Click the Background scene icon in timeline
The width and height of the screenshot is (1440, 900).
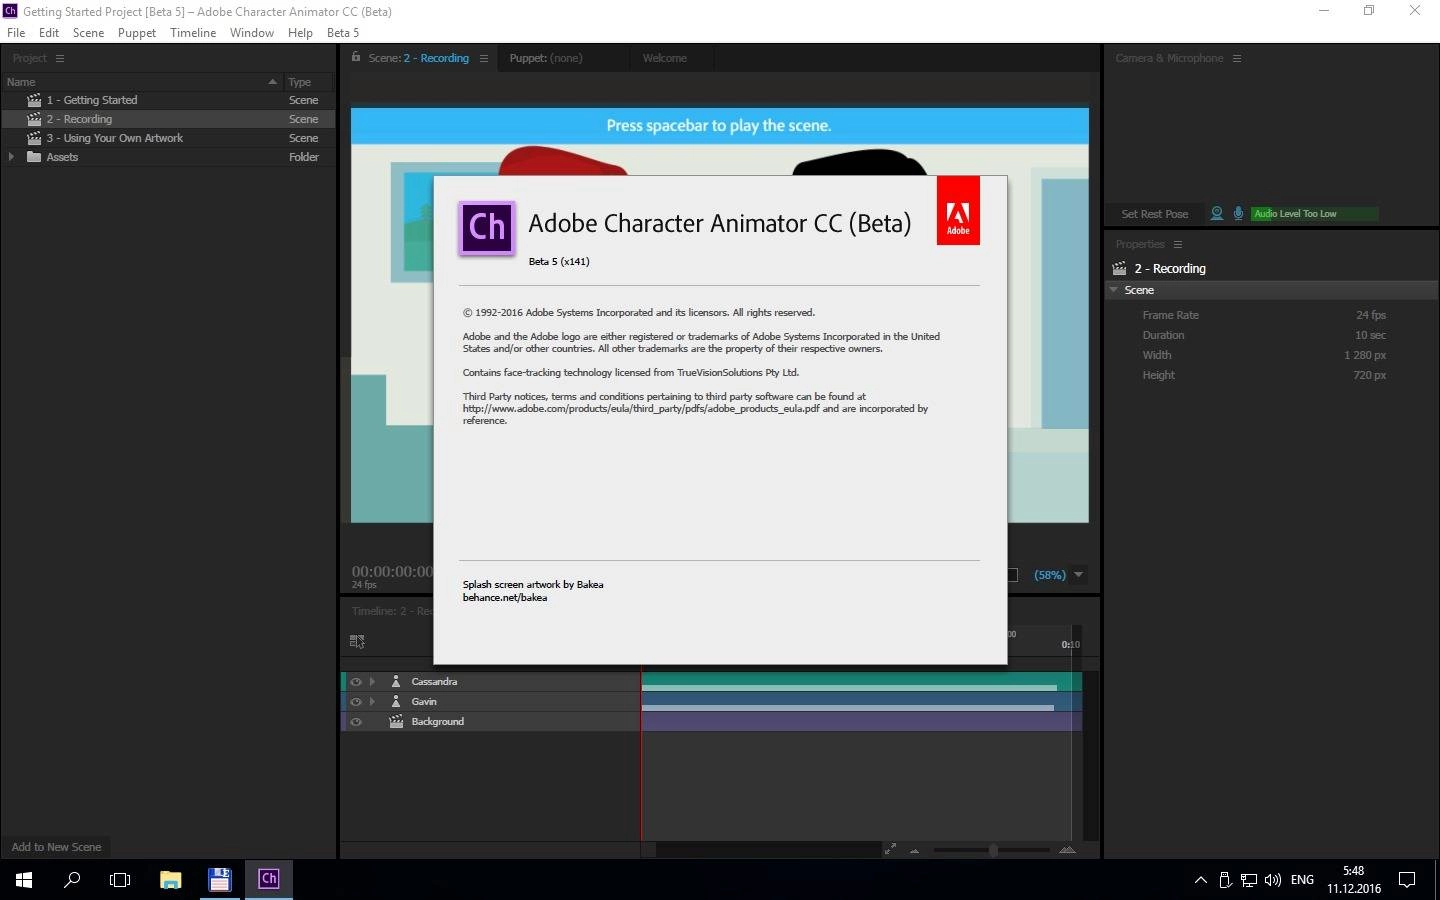pyautogui.click(x=396, y=721)
